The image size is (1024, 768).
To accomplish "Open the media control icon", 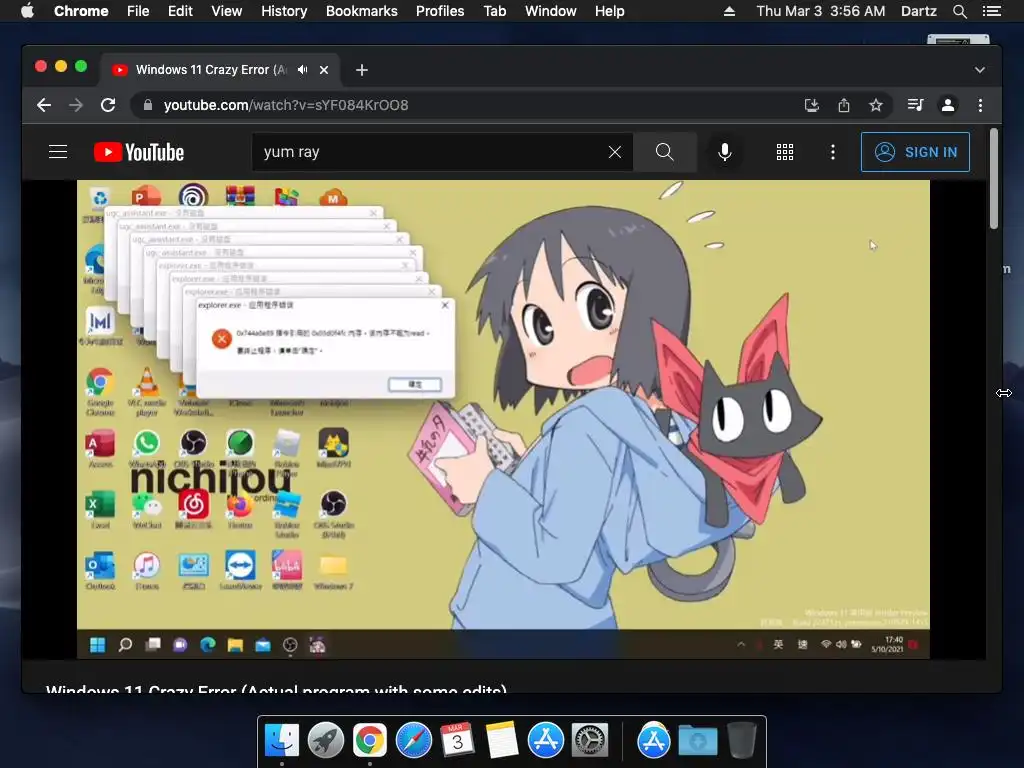I will click(x=916, y=105).
